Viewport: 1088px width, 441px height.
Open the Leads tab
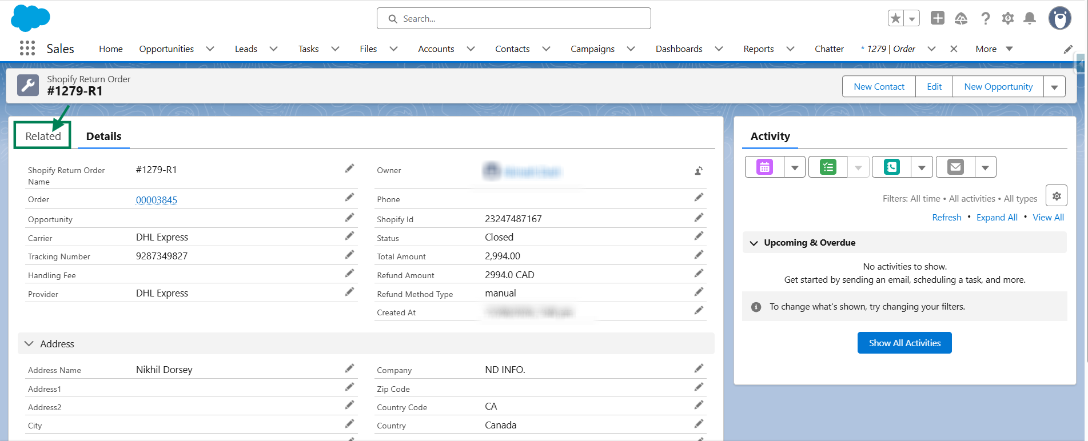pos(246,49)
